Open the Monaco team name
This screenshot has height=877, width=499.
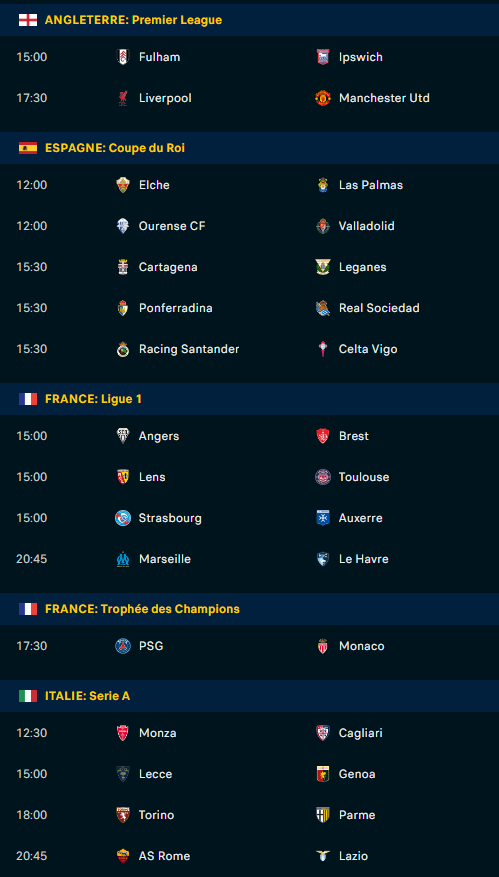(x=361, y=646)
